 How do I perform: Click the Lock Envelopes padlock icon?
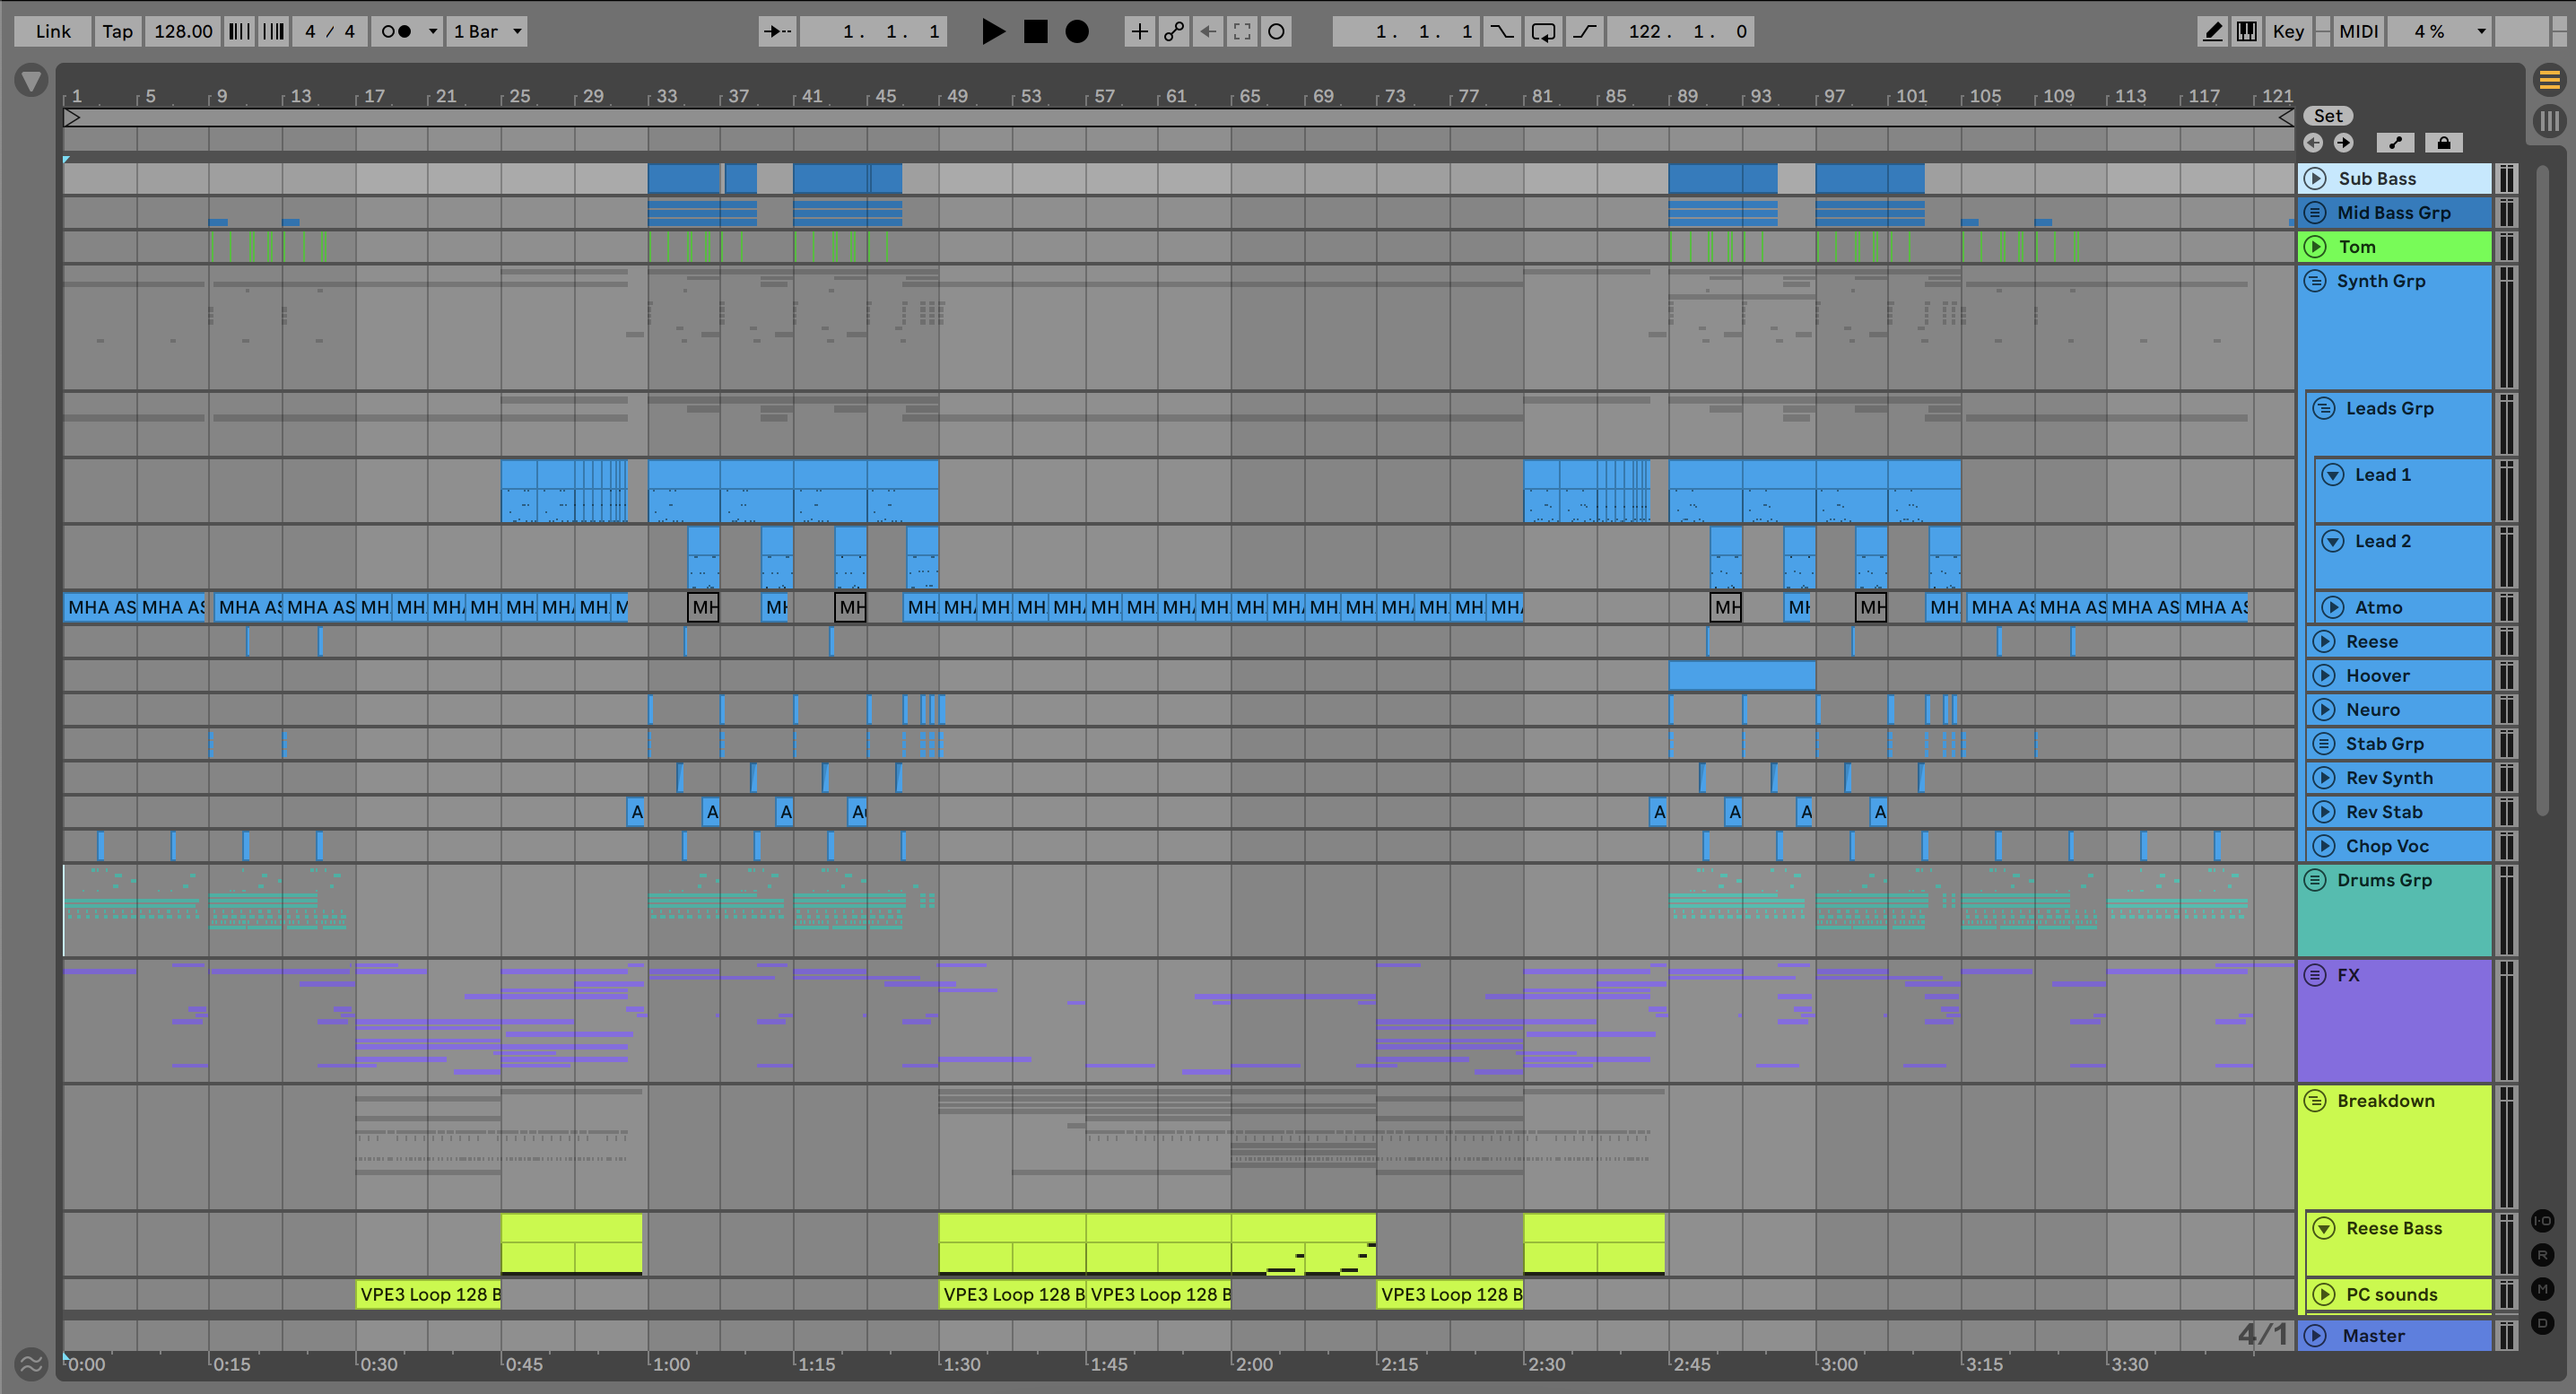tap(2443, 143)
